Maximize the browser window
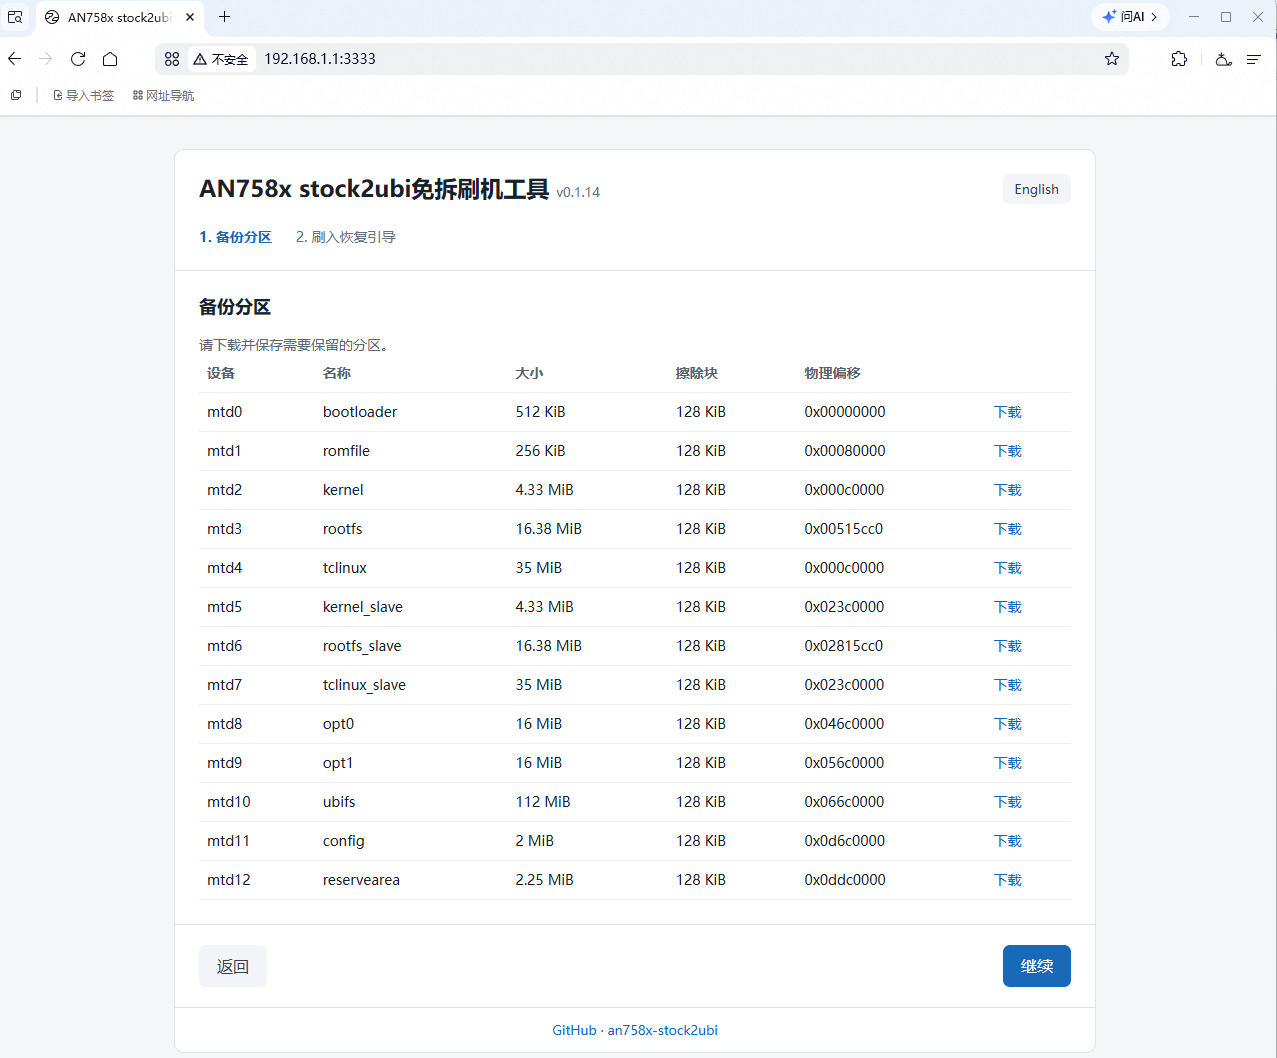The width and height of the screenshot is (1277, 1058). click(1226, 17)
